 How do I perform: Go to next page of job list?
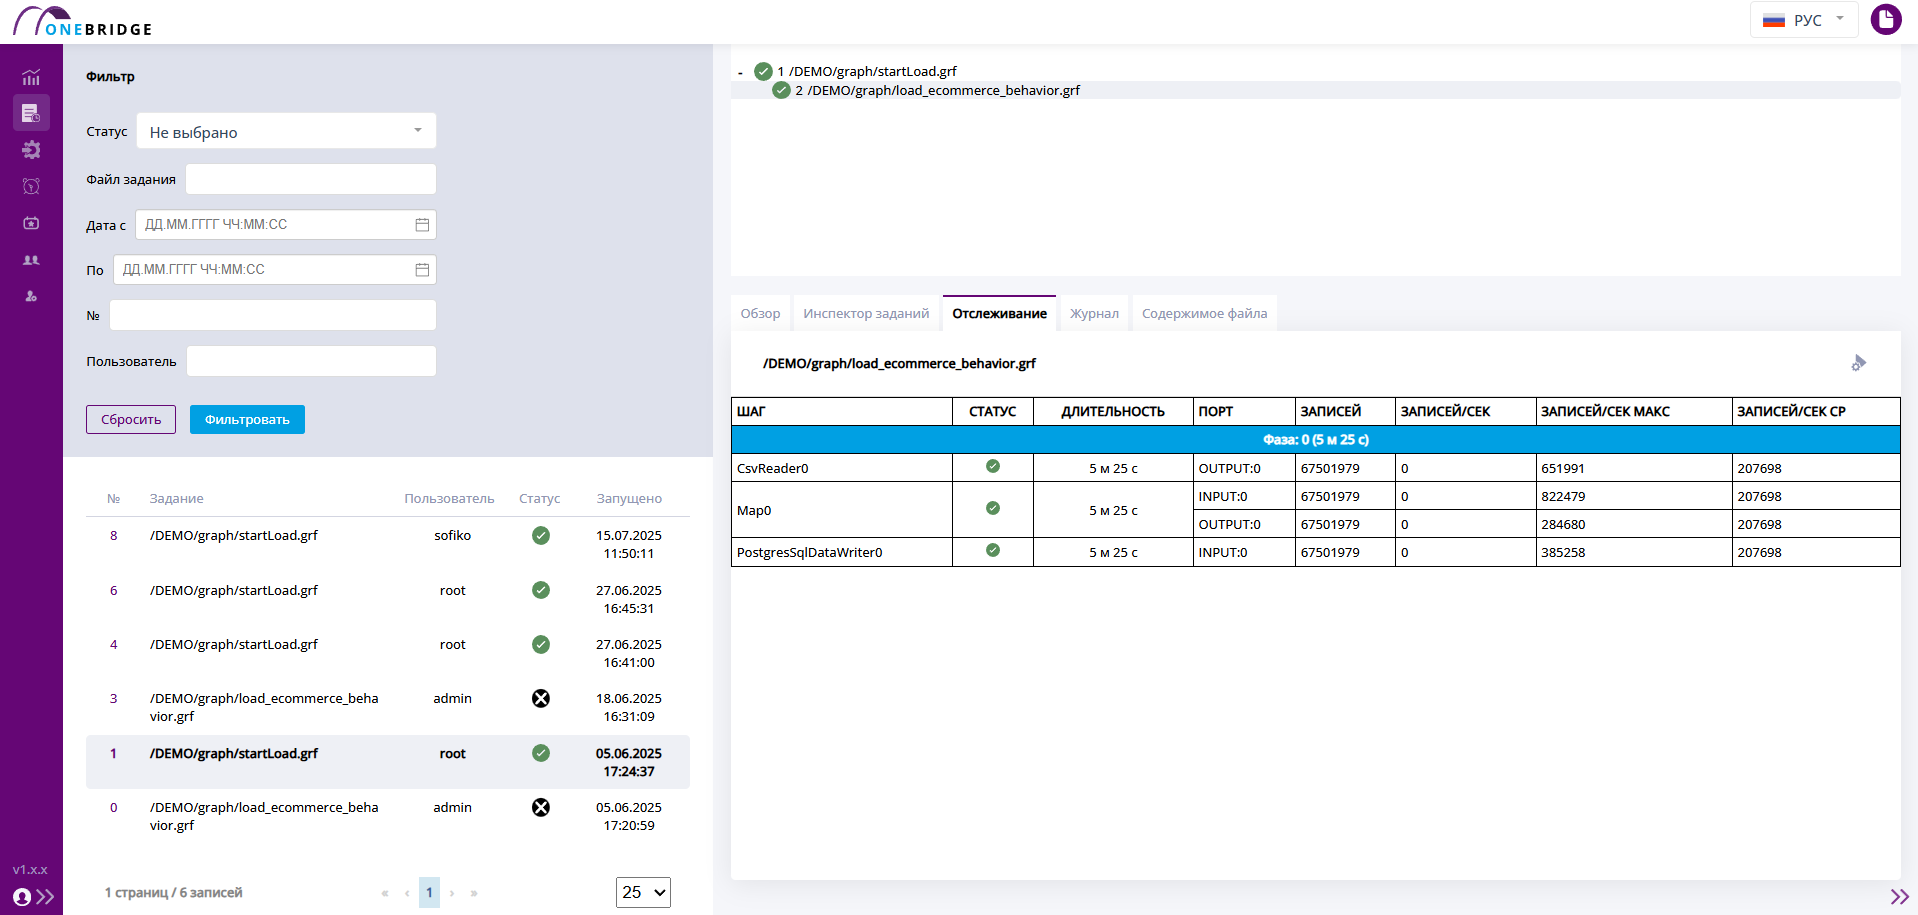point(452,893)
